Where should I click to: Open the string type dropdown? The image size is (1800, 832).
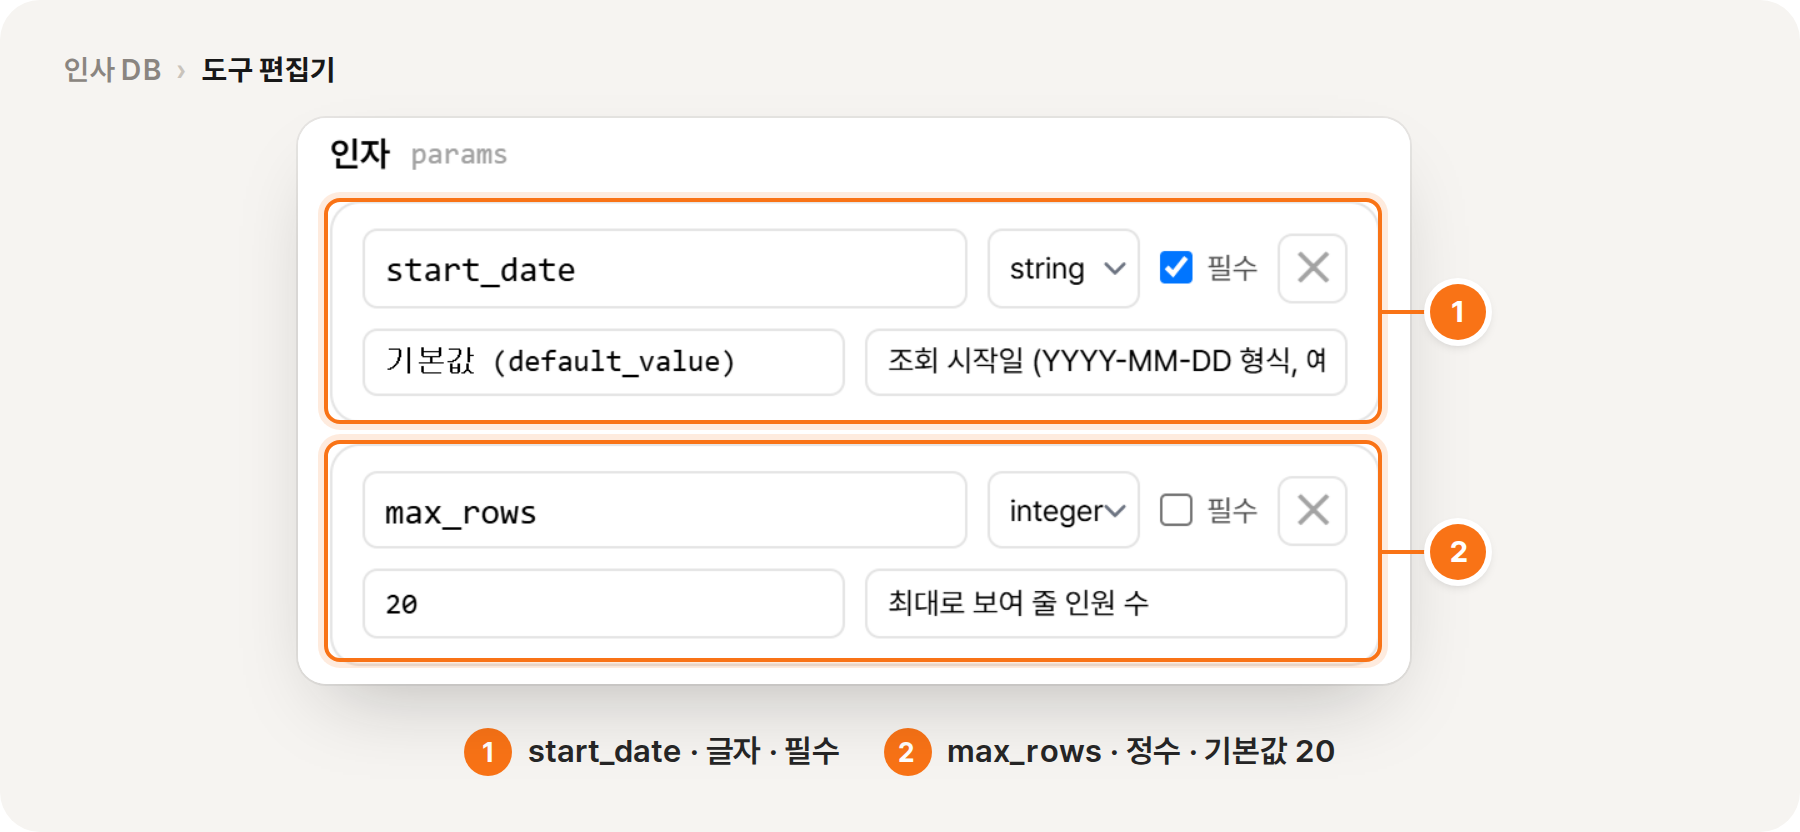[1063, 268]
